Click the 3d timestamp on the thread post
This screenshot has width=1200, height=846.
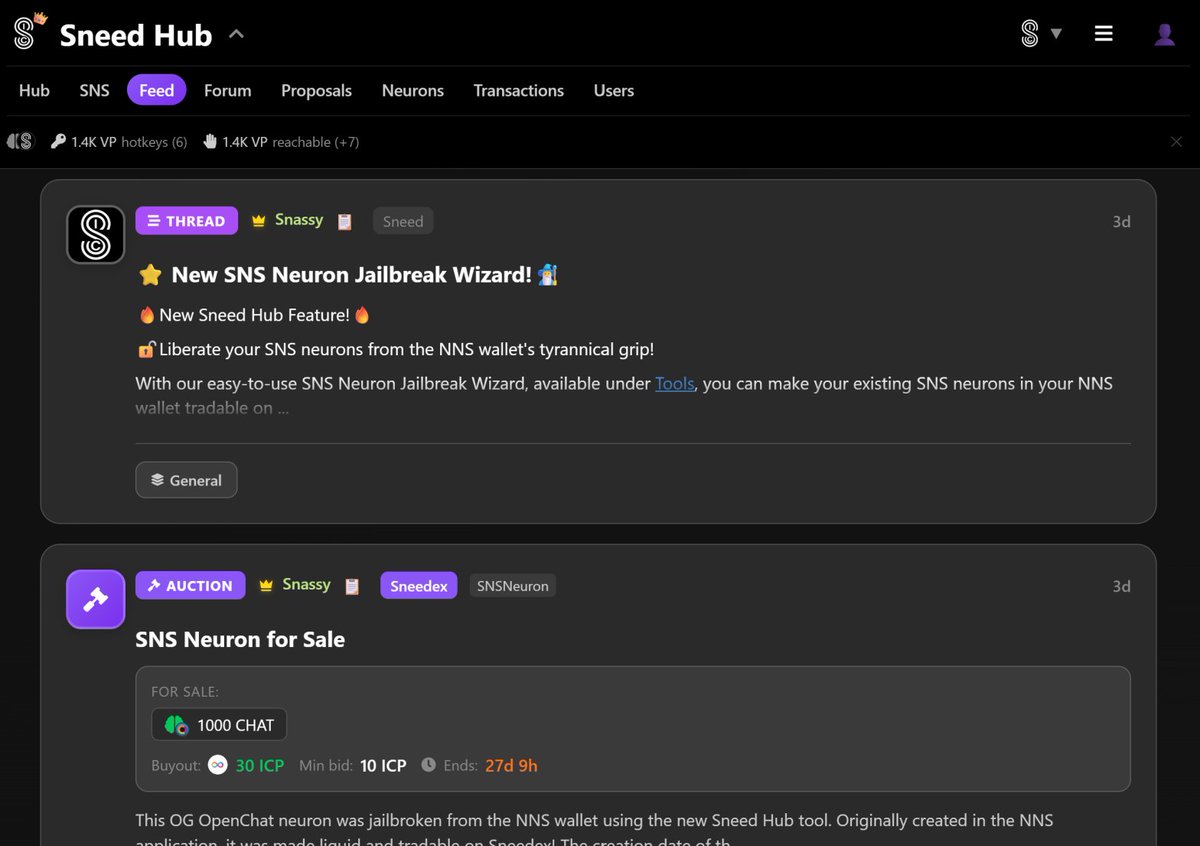(1121, 221)
